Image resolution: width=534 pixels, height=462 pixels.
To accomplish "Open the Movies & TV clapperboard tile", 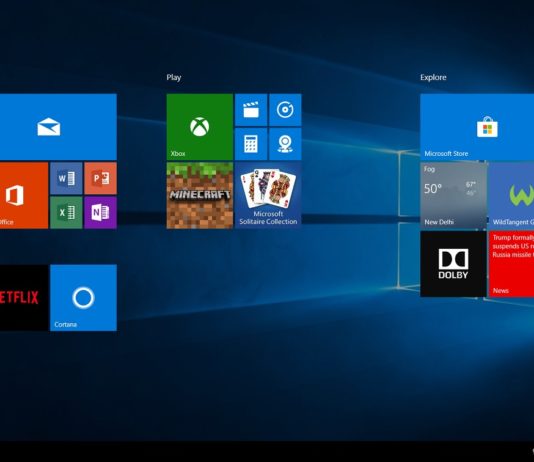I will point(251,110).
